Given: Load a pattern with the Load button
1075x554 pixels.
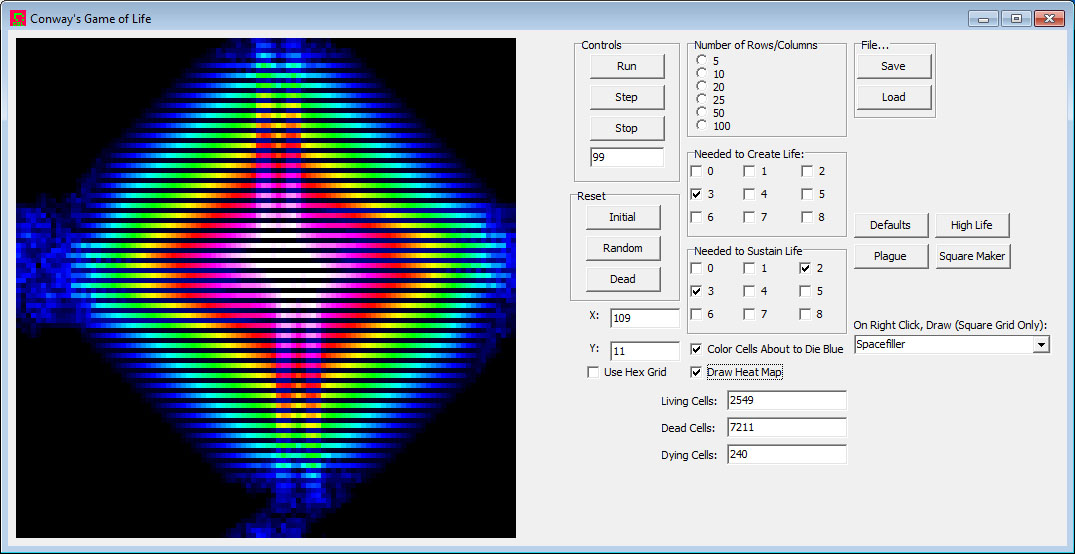Looking at the screenshot, I should (893, 97).
